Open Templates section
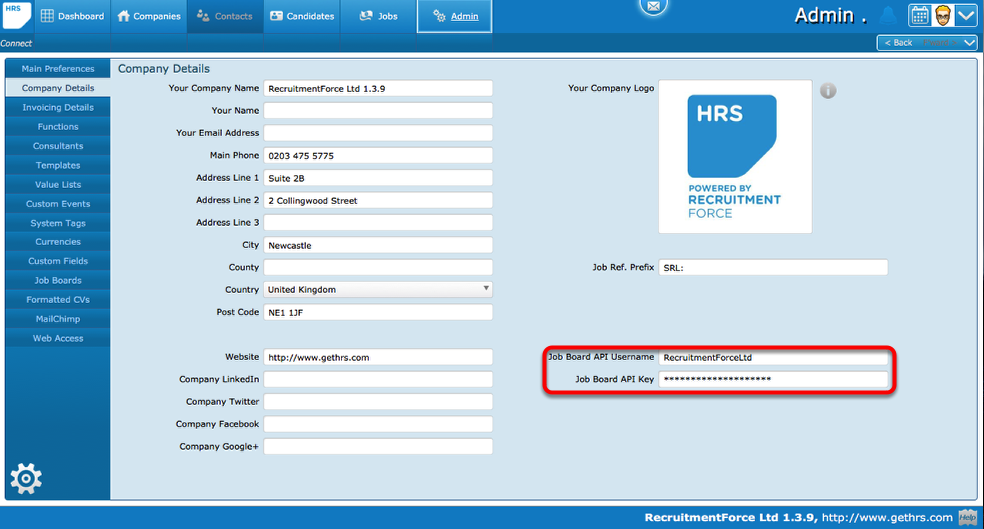The height and width of the screenshot is (529, 984). click(x=58, y=165)
